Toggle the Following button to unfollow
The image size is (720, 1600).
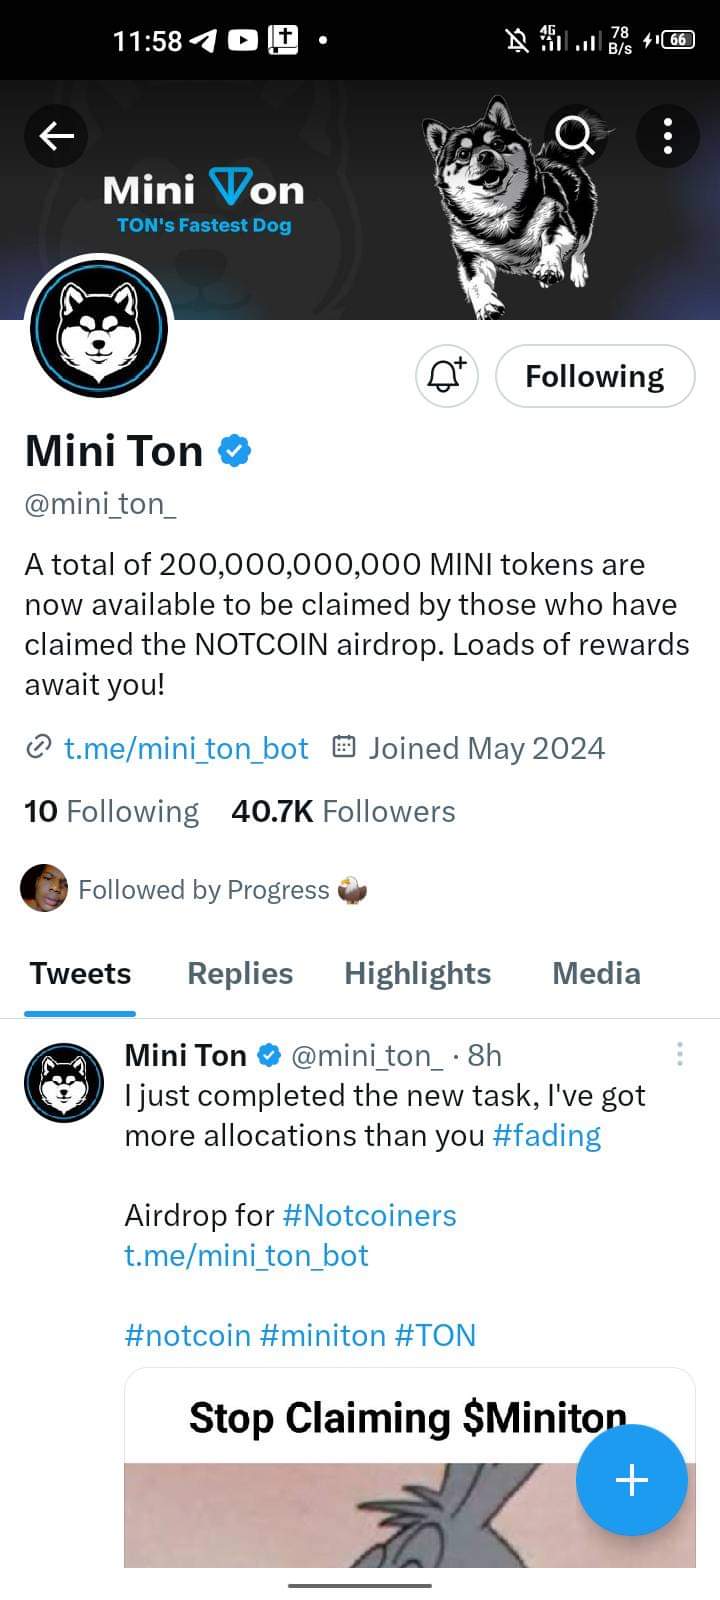[594, 376]
